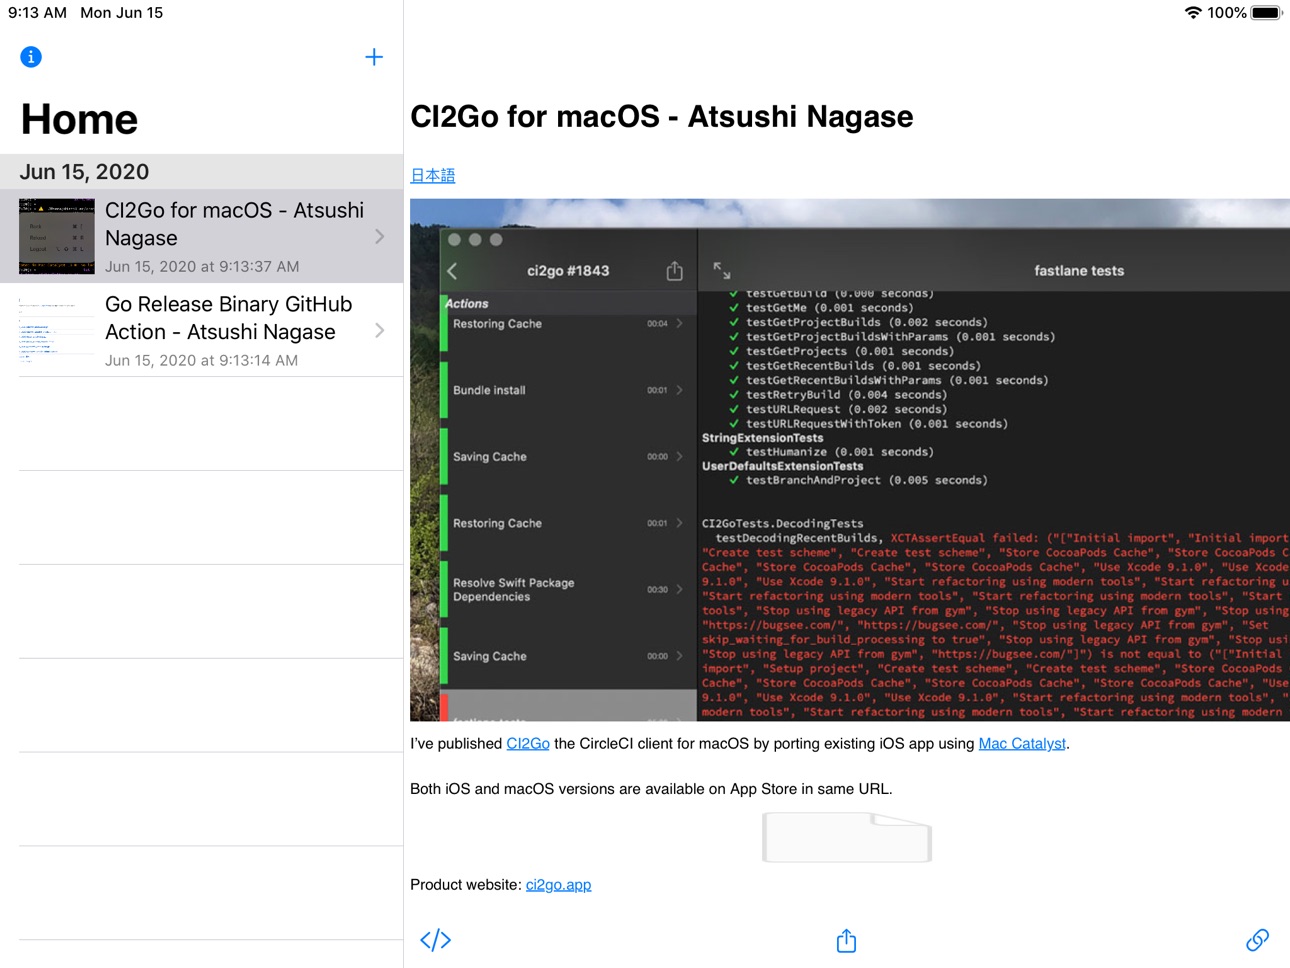Add a new item with plus icon
The image size is (1290, 968).
[x=374, y=57]
